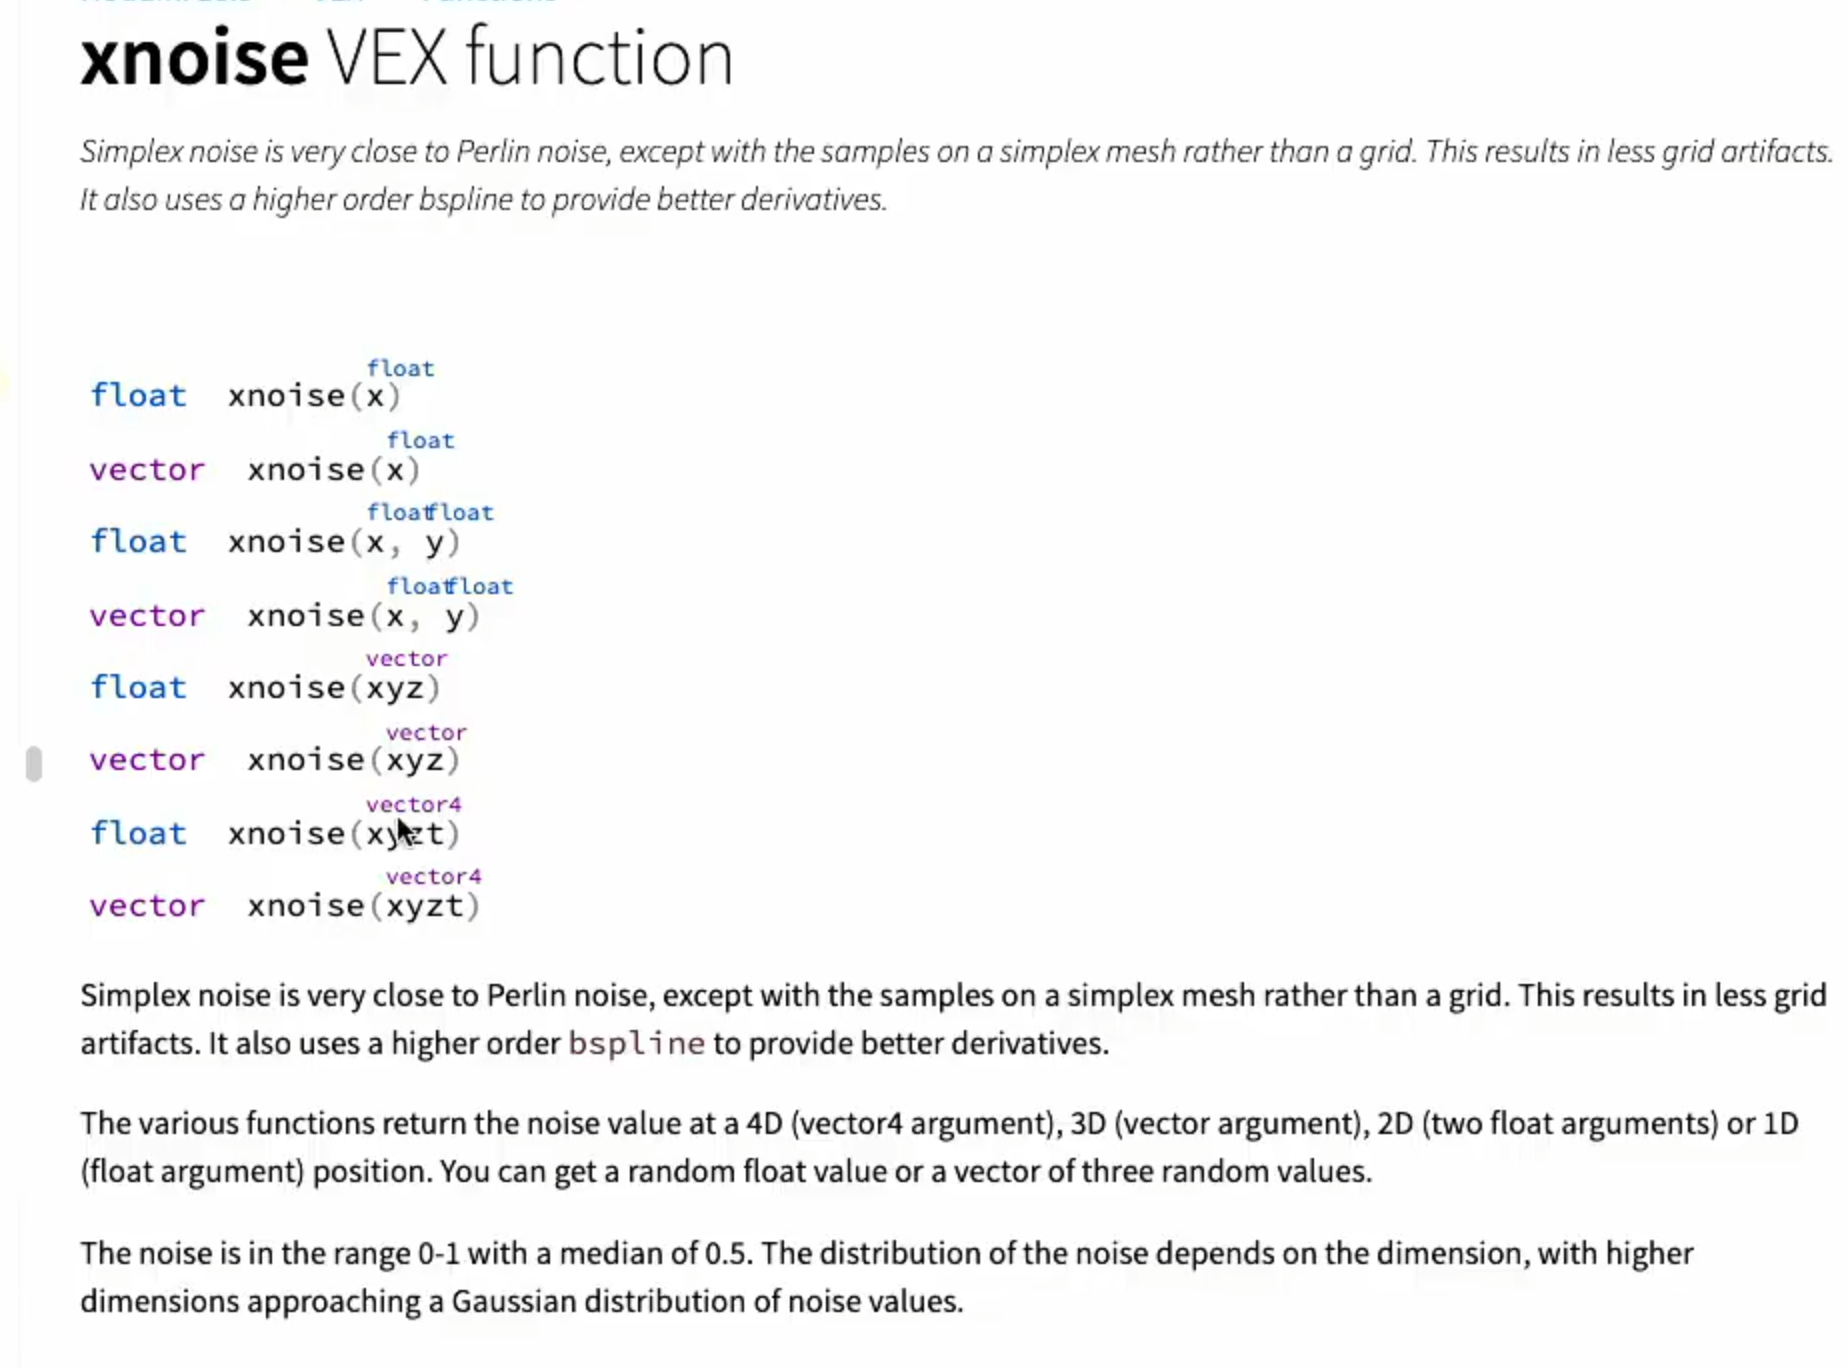The image size is (1847, 1368).
Task: Click the paragraph about the noise range 0-1
Action: tap(887, 1277)
